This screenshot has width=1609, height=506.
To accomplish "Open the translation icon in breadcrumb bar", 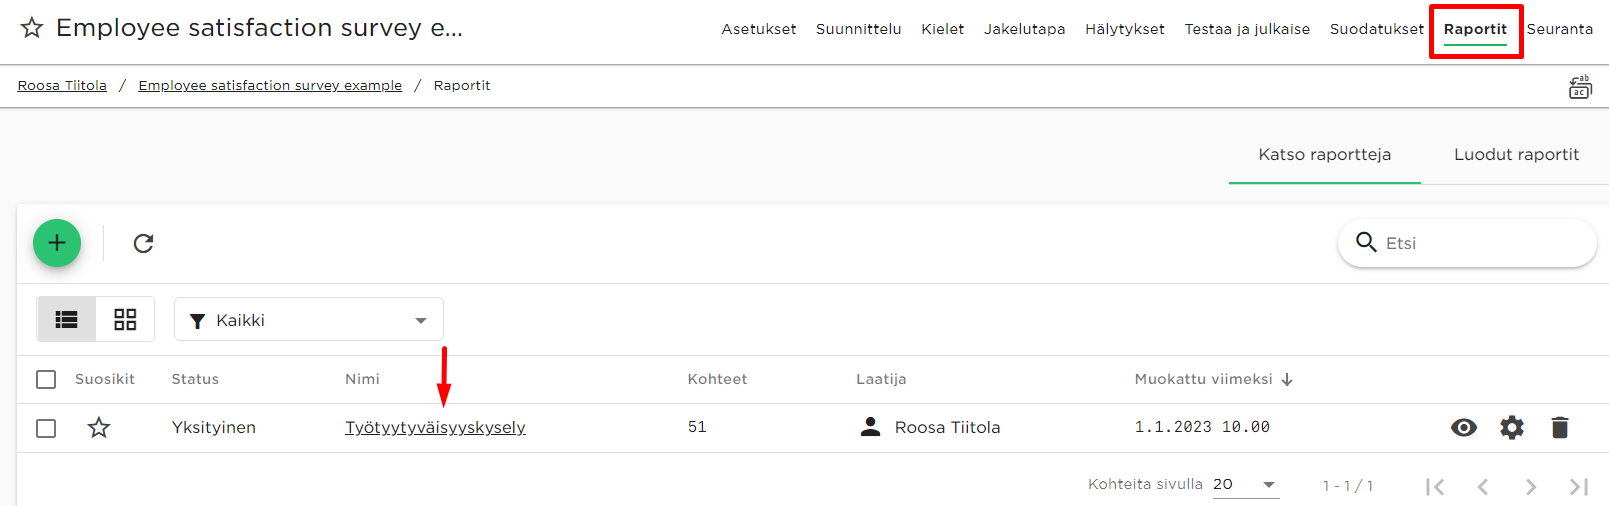I will [1580, 87].
